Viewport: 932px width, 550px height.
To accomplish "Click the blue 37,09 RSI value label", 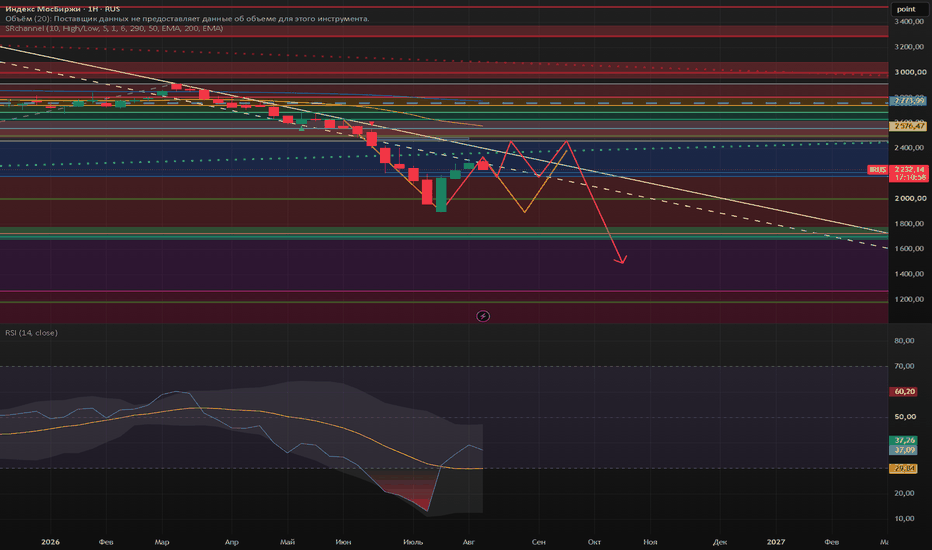I will (903, 450).
